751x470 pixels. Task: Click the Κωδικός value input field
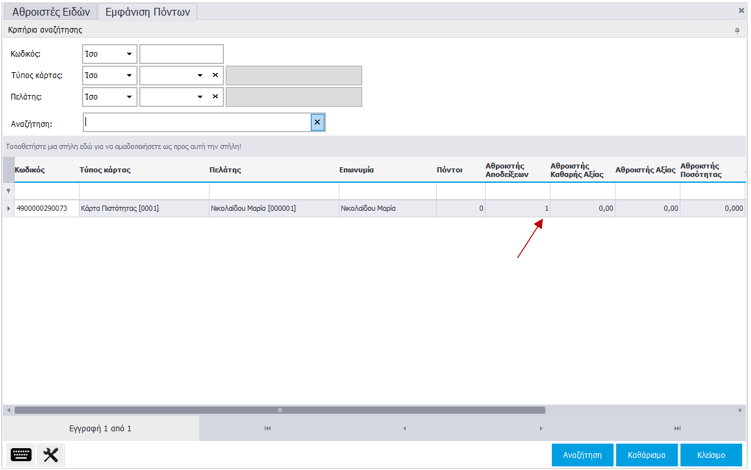pos(181,54)
